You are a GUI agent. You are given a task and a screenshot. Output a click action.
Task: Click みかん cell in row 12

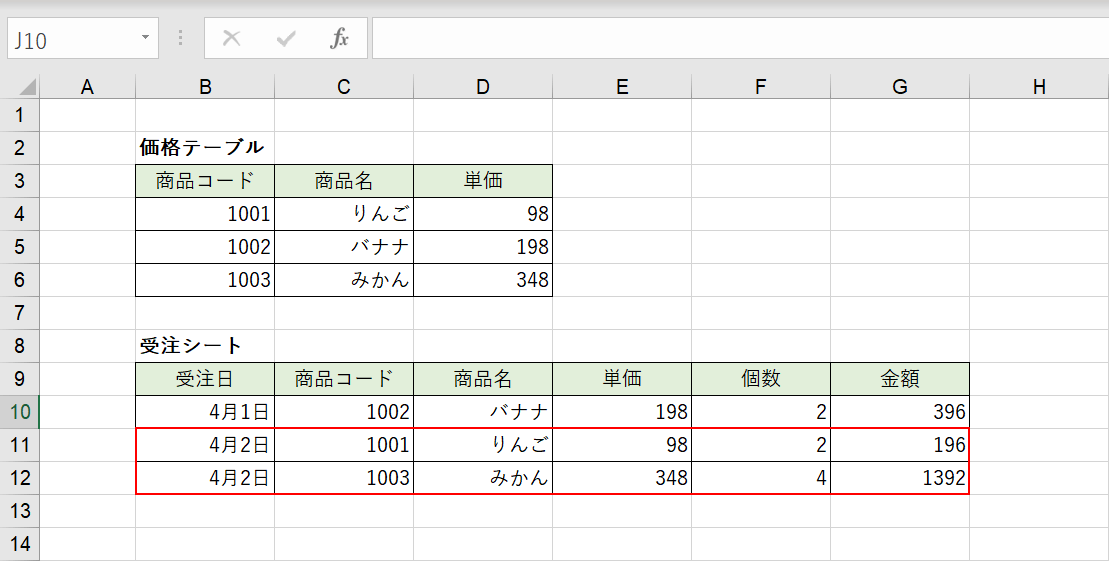482,478
